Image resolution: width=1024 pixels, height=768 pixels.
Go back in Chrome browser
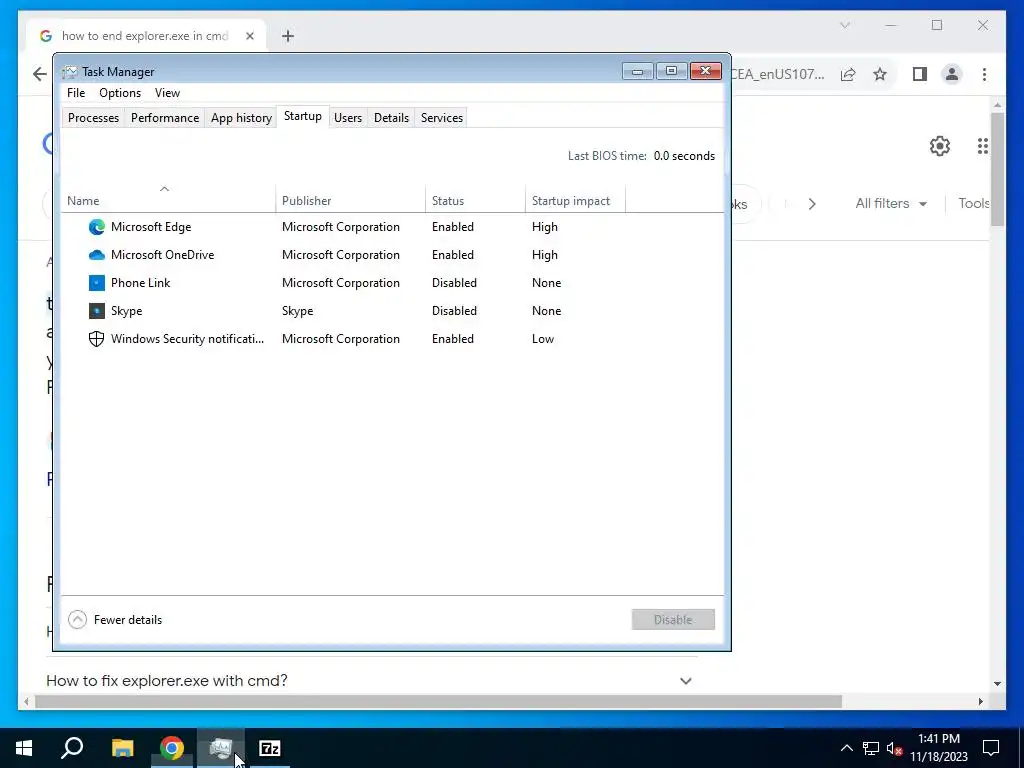40,74
